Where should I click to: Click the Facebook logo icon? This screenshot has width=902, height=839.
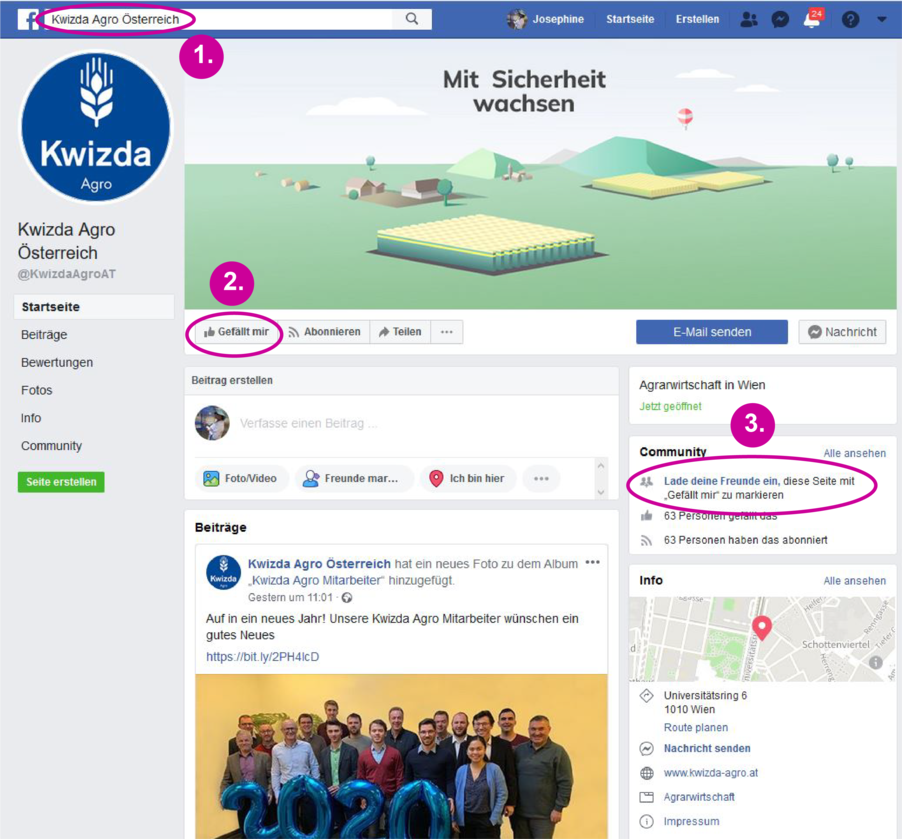28,19
